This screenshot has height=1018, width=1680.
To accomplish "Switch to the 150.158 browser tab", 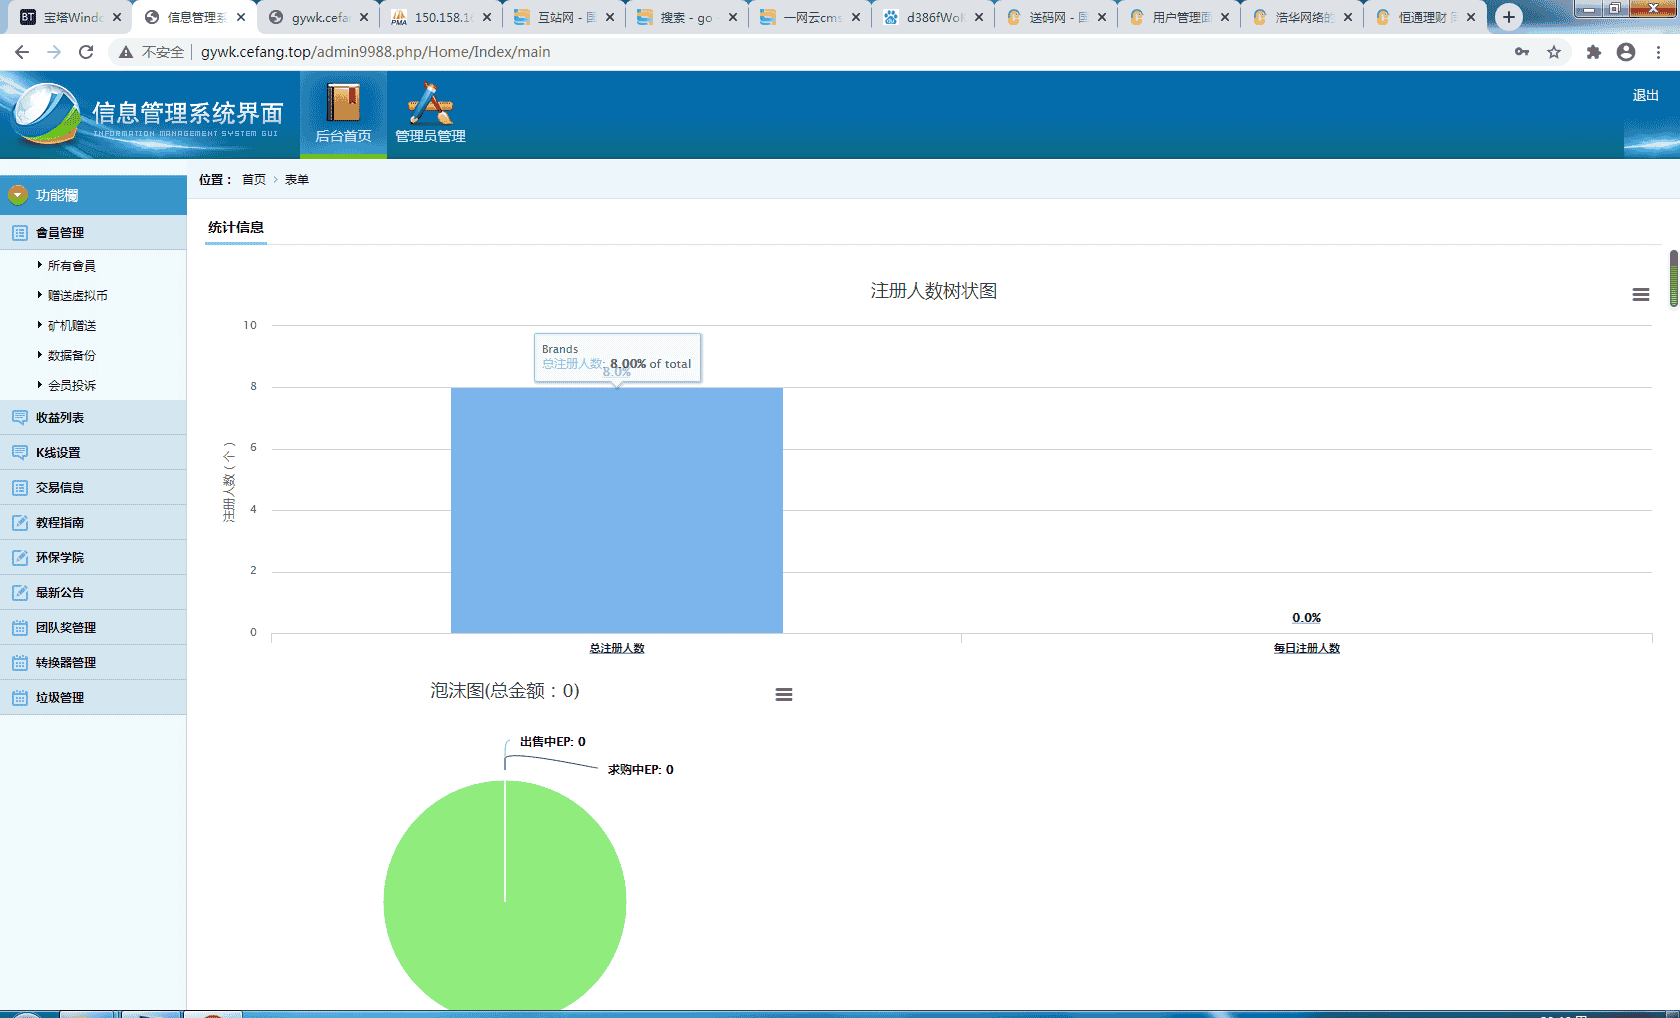I will click(441, 17).
